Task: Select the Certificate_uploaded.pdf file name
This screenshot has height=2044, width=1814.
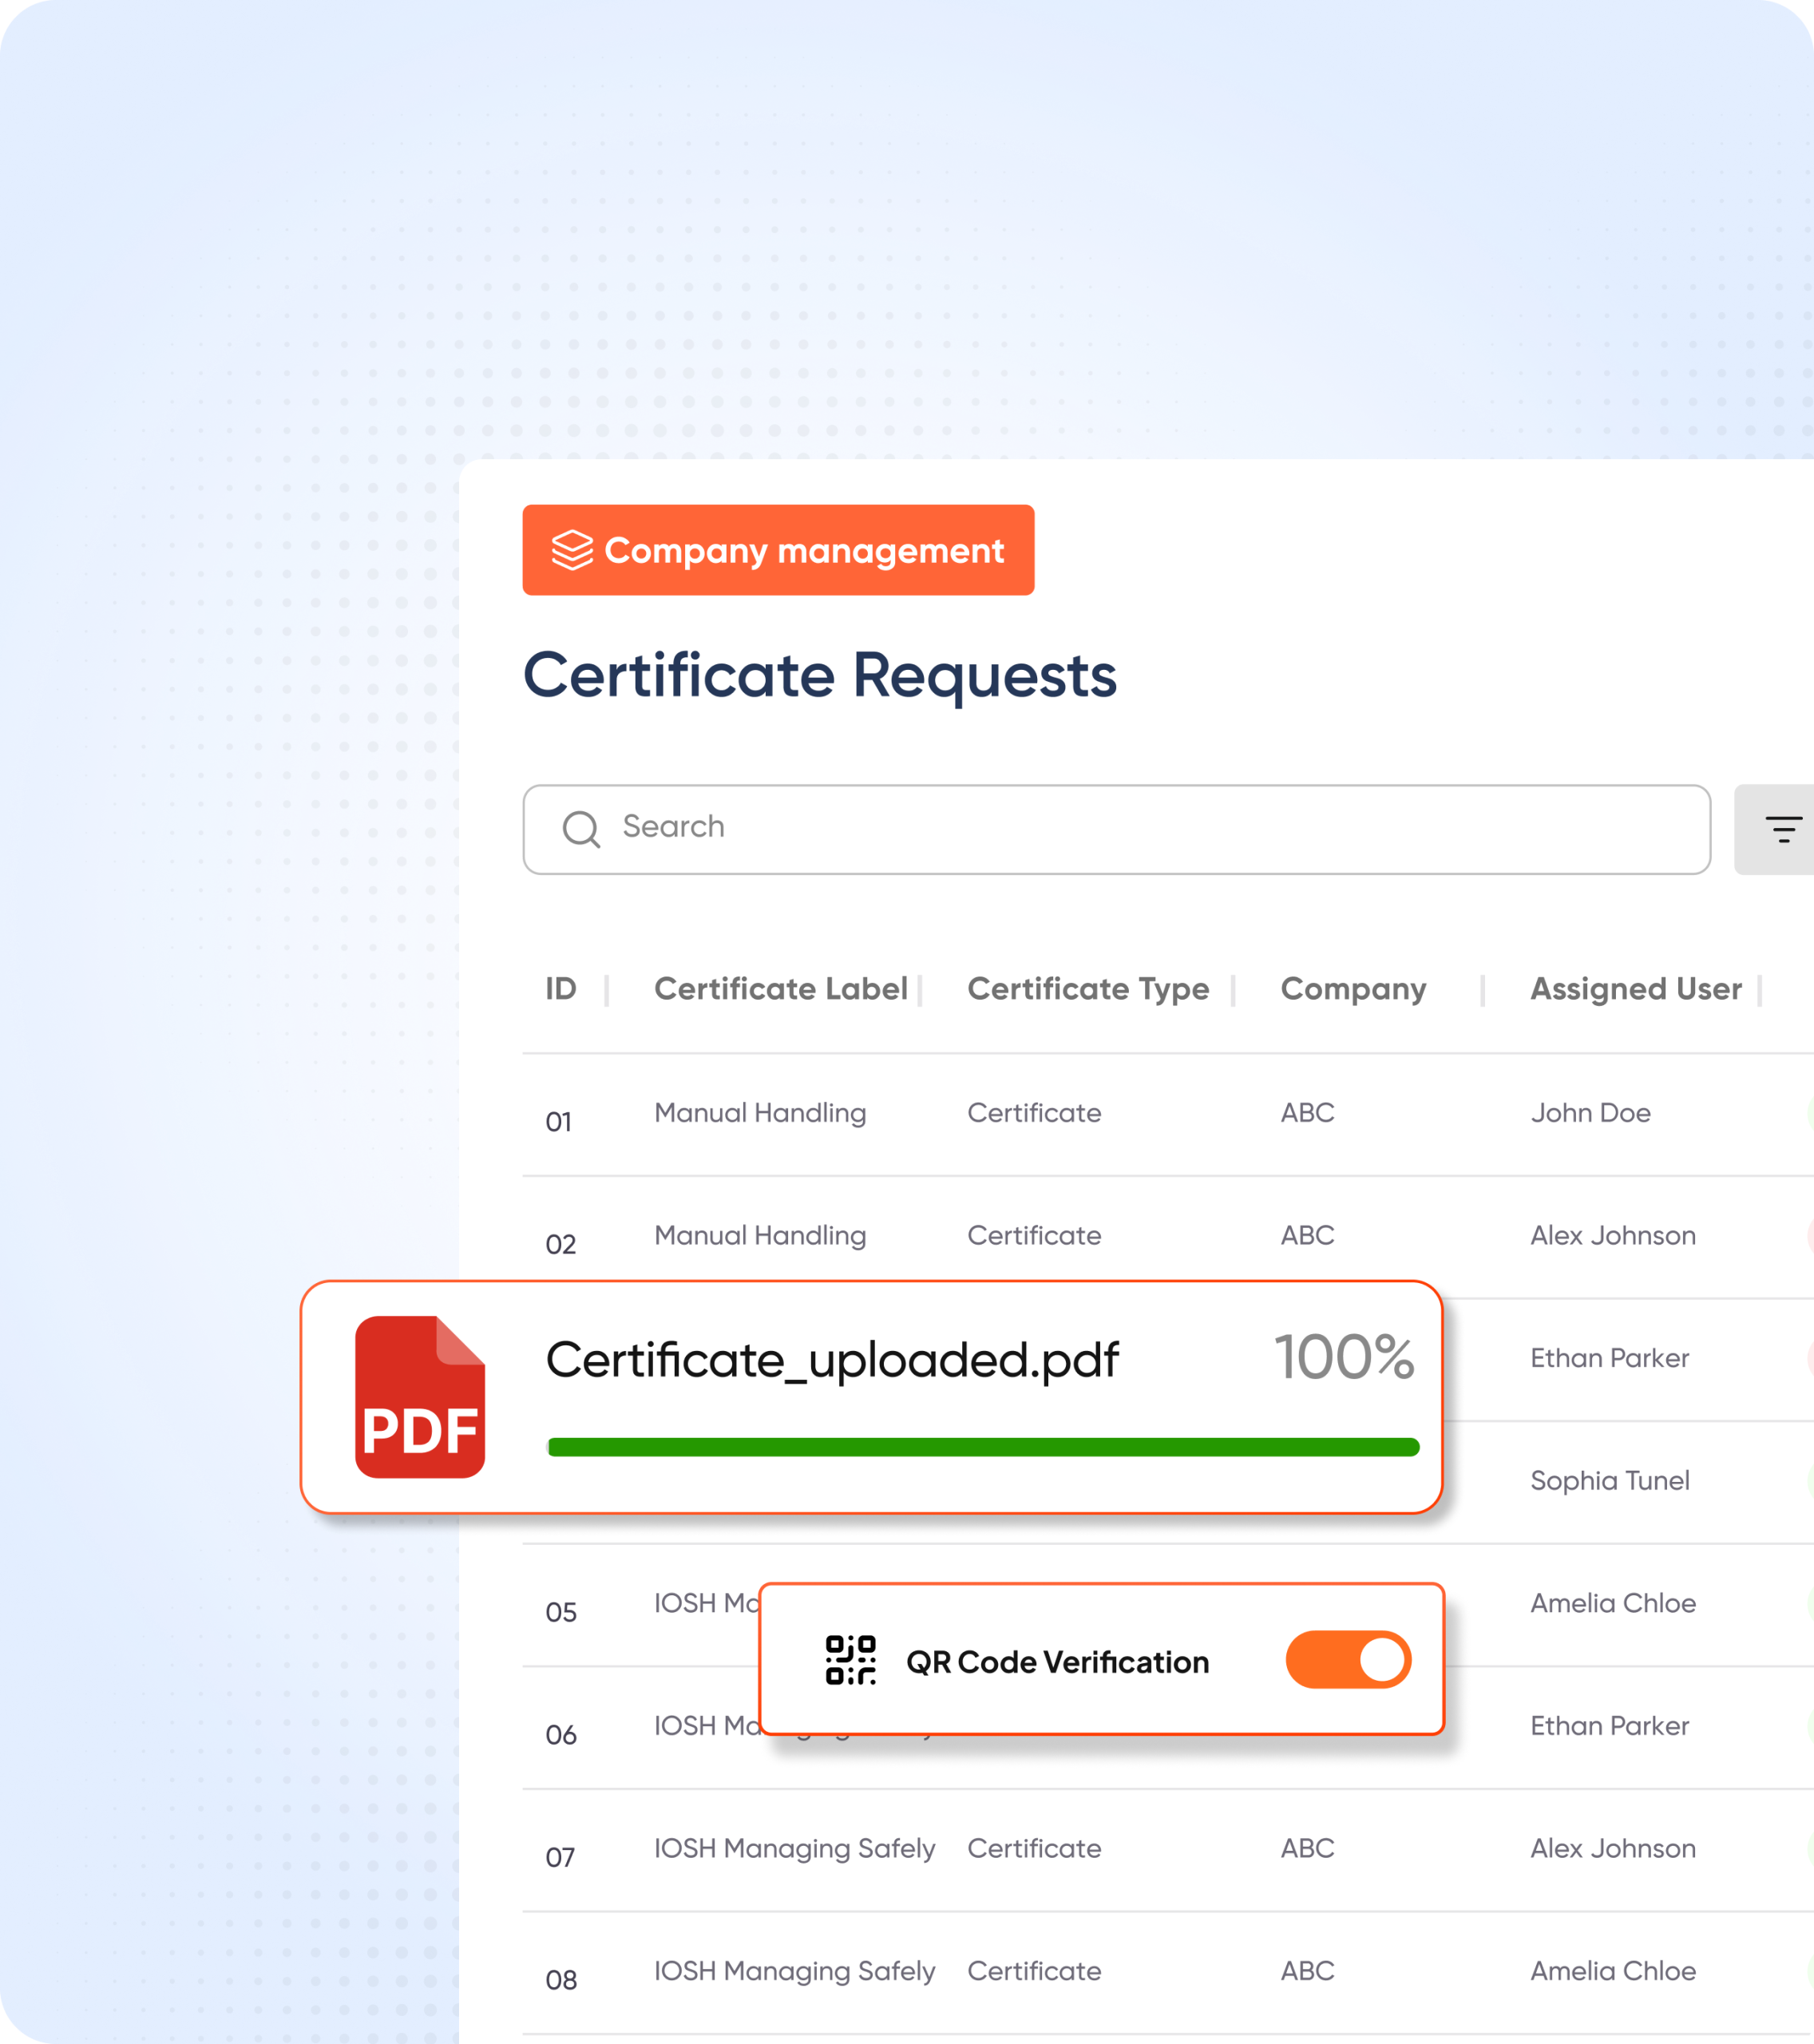Action: tap(832, 1360)
